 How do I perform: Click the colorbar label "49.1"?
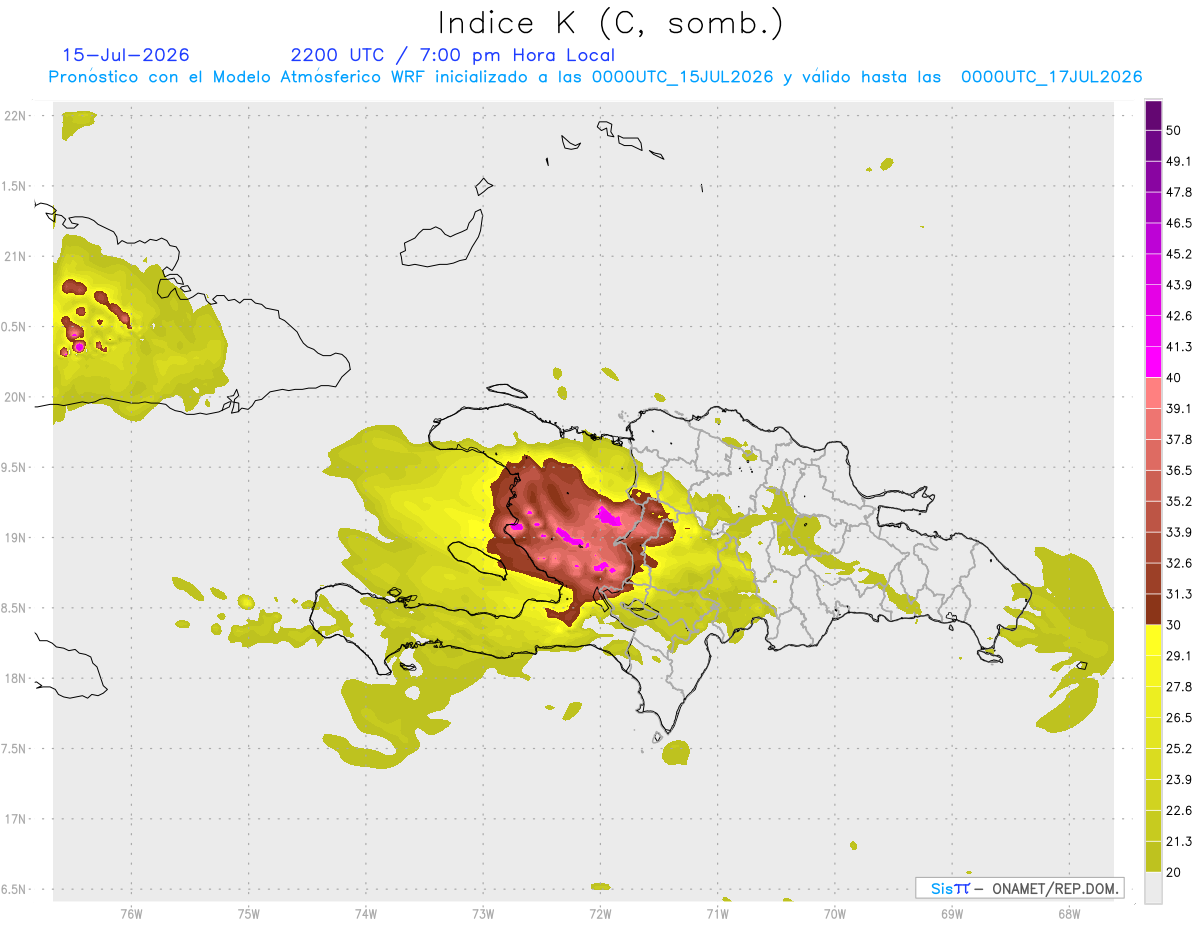click(1179, 162)
